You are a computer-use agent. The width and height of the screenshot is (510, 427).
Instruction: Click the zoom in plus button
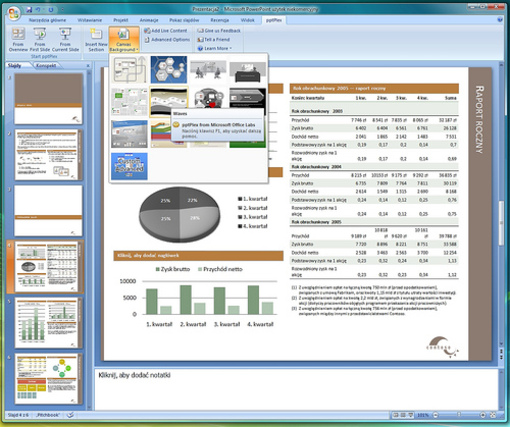tap(483, 415)
